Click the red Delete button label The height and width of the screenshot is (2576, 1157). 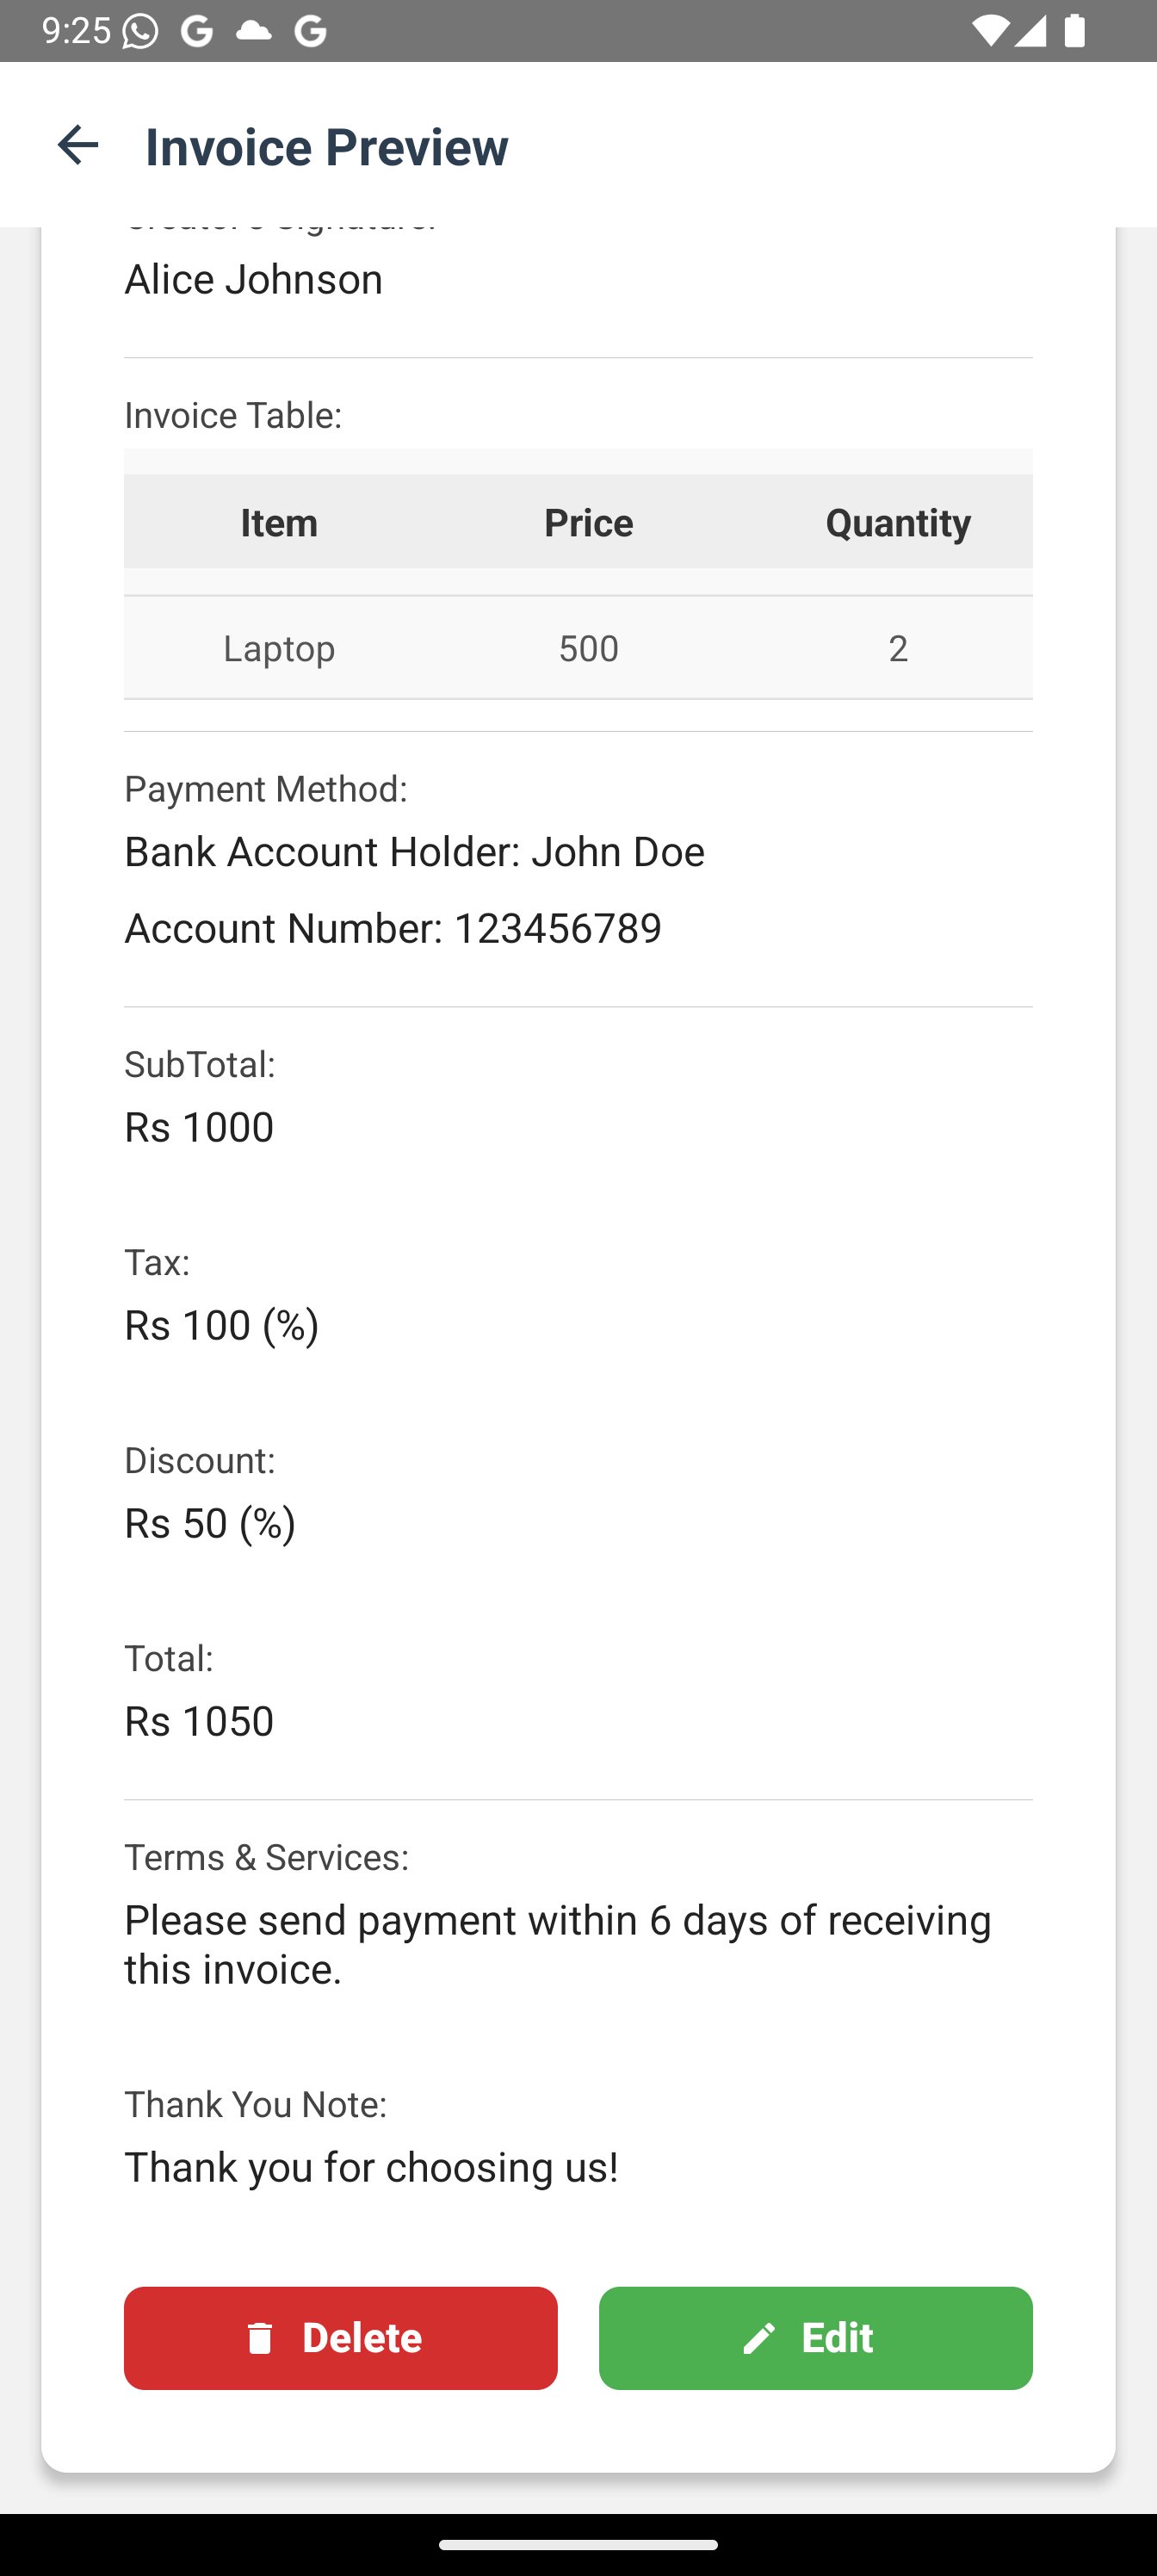click(362, 2338)
